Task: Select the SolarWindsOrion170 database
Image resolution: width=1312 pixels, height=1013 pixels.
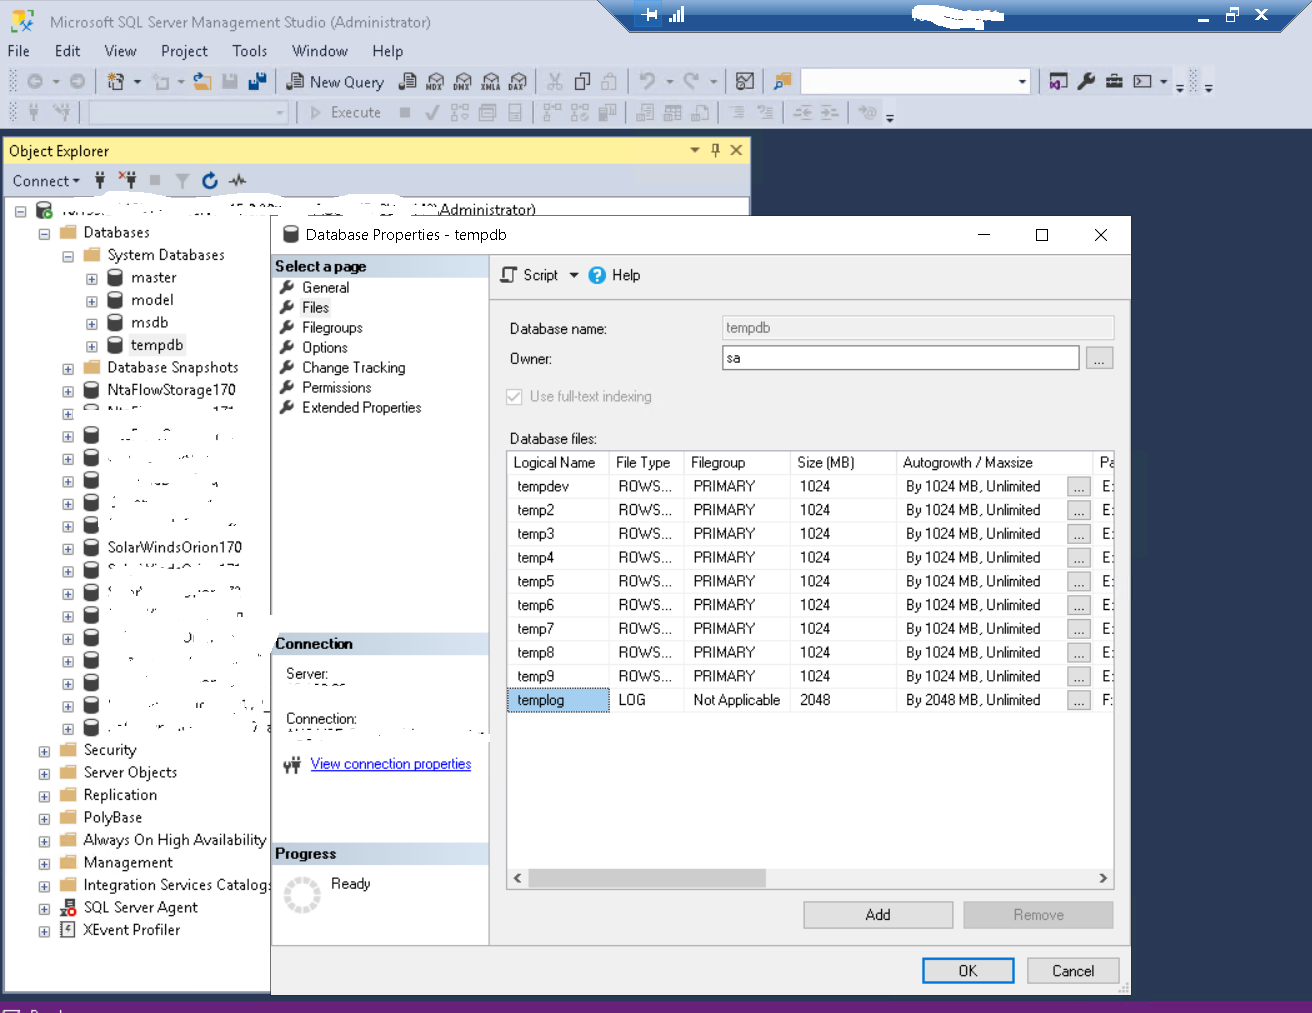Action: (x=175, y=547)
